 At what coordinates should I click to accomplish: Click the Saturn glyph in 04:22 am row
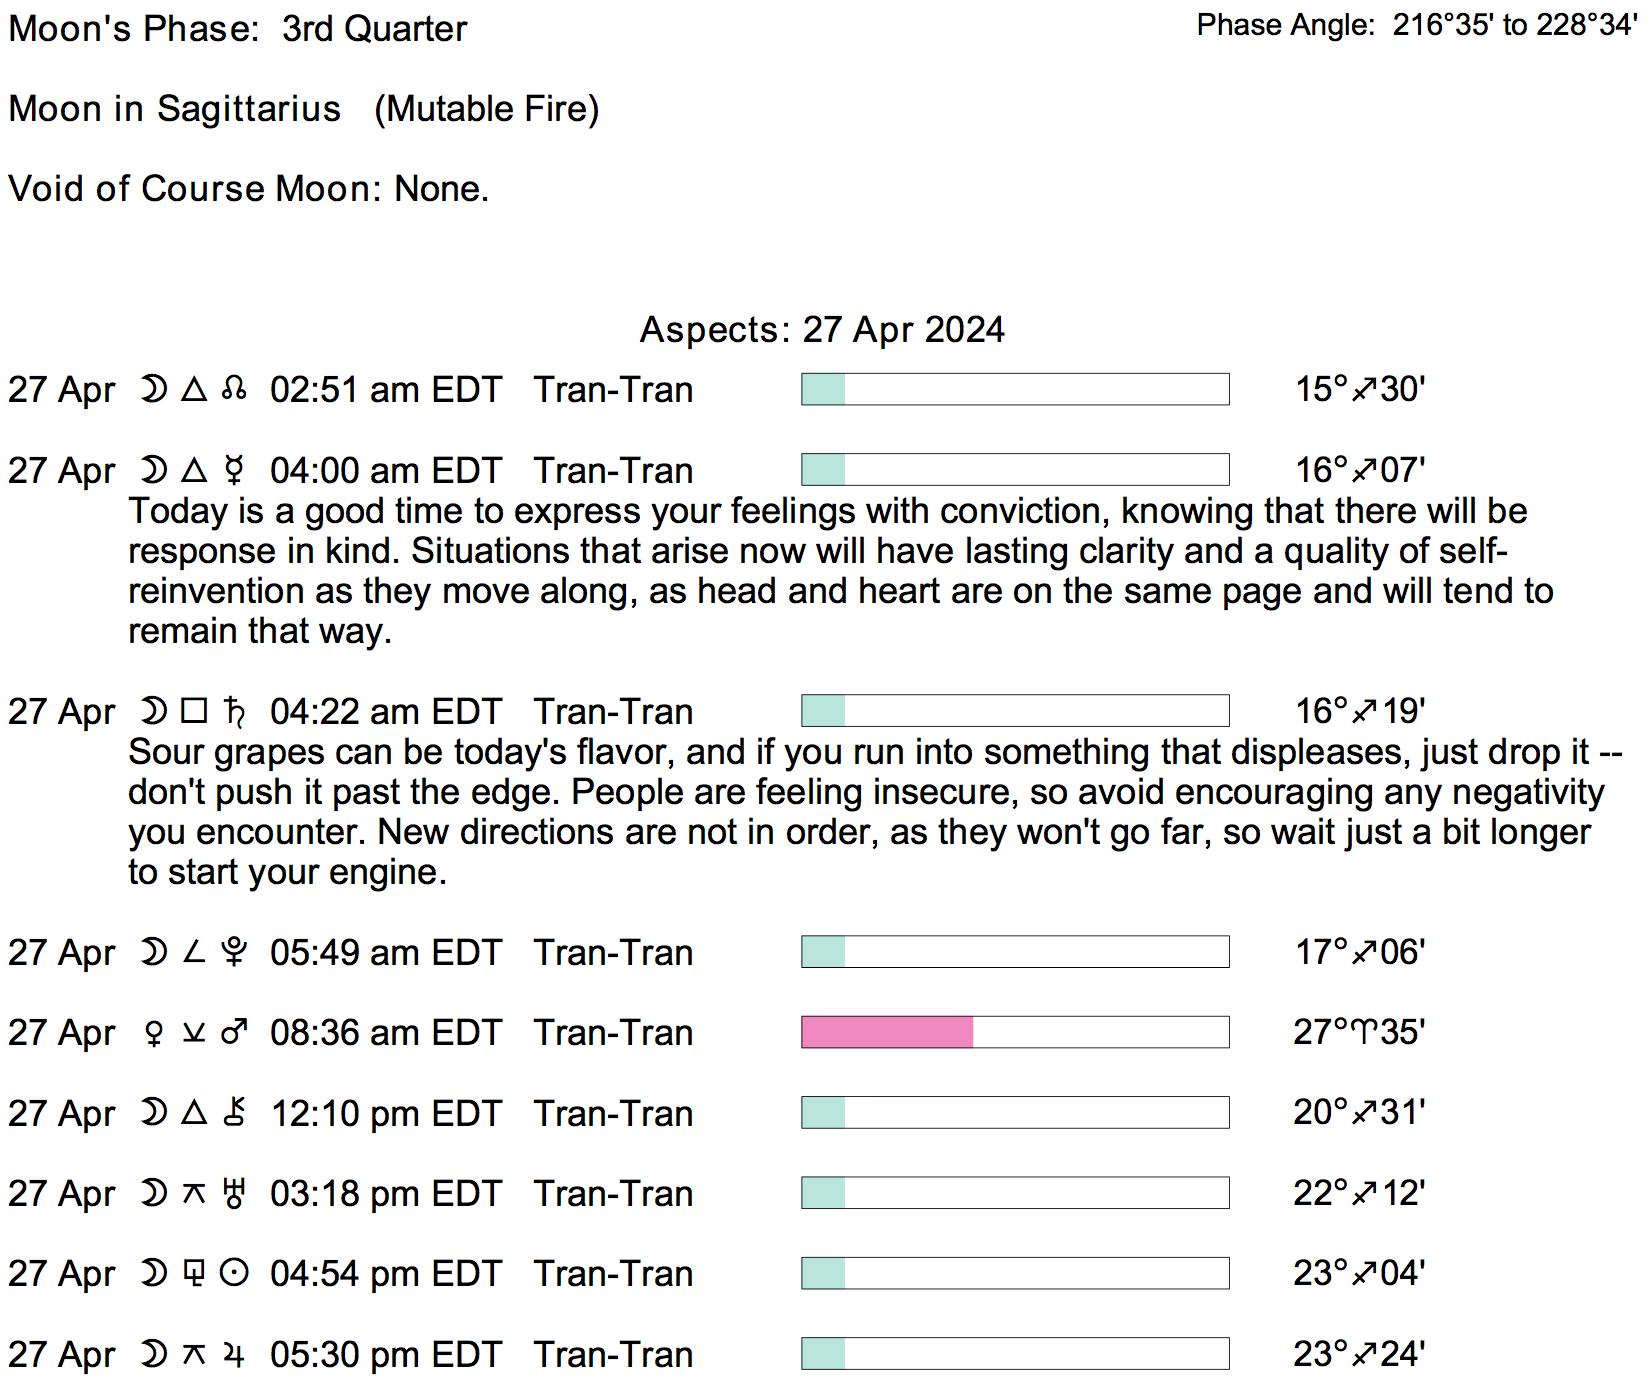tap(234, 711)
